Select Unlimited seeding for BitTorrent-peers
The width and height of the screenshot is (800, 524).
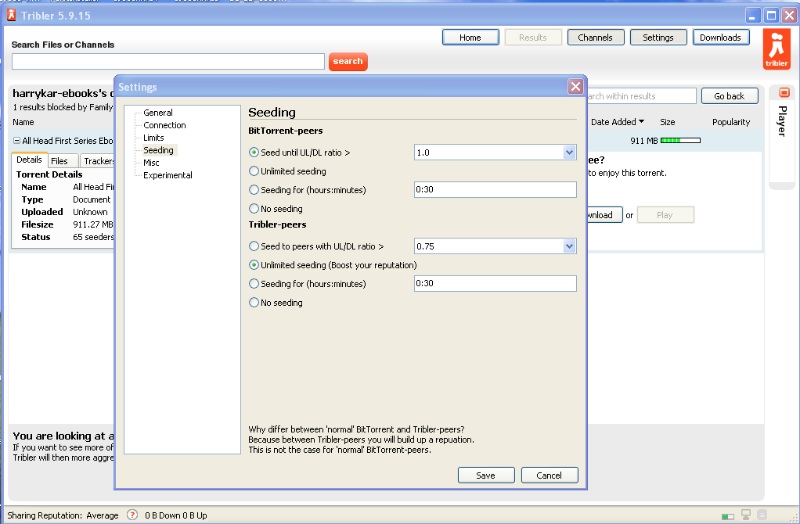(x=254, y=171)
